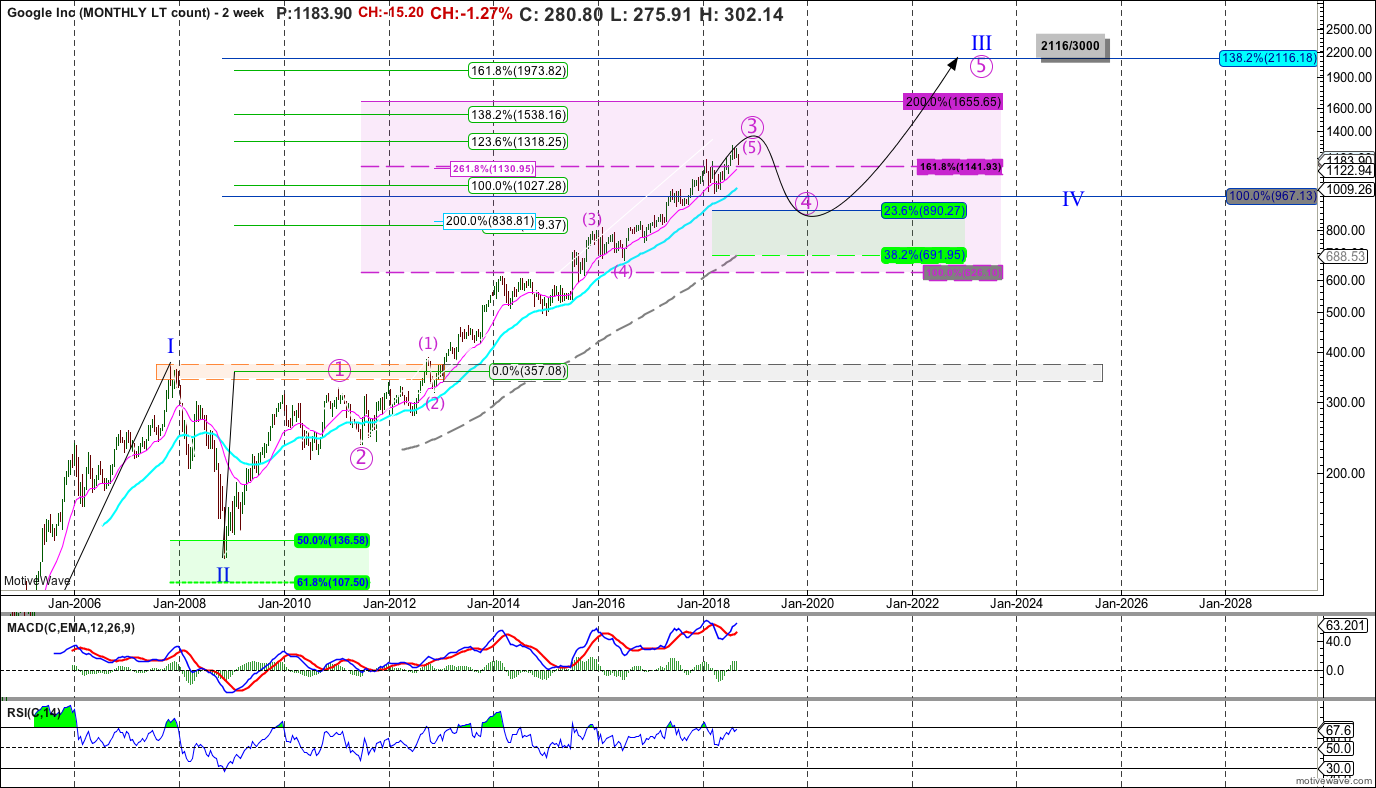Select the P:1183.90 price readout
This screenshot has height=788, width=1376.
(313, 14)
